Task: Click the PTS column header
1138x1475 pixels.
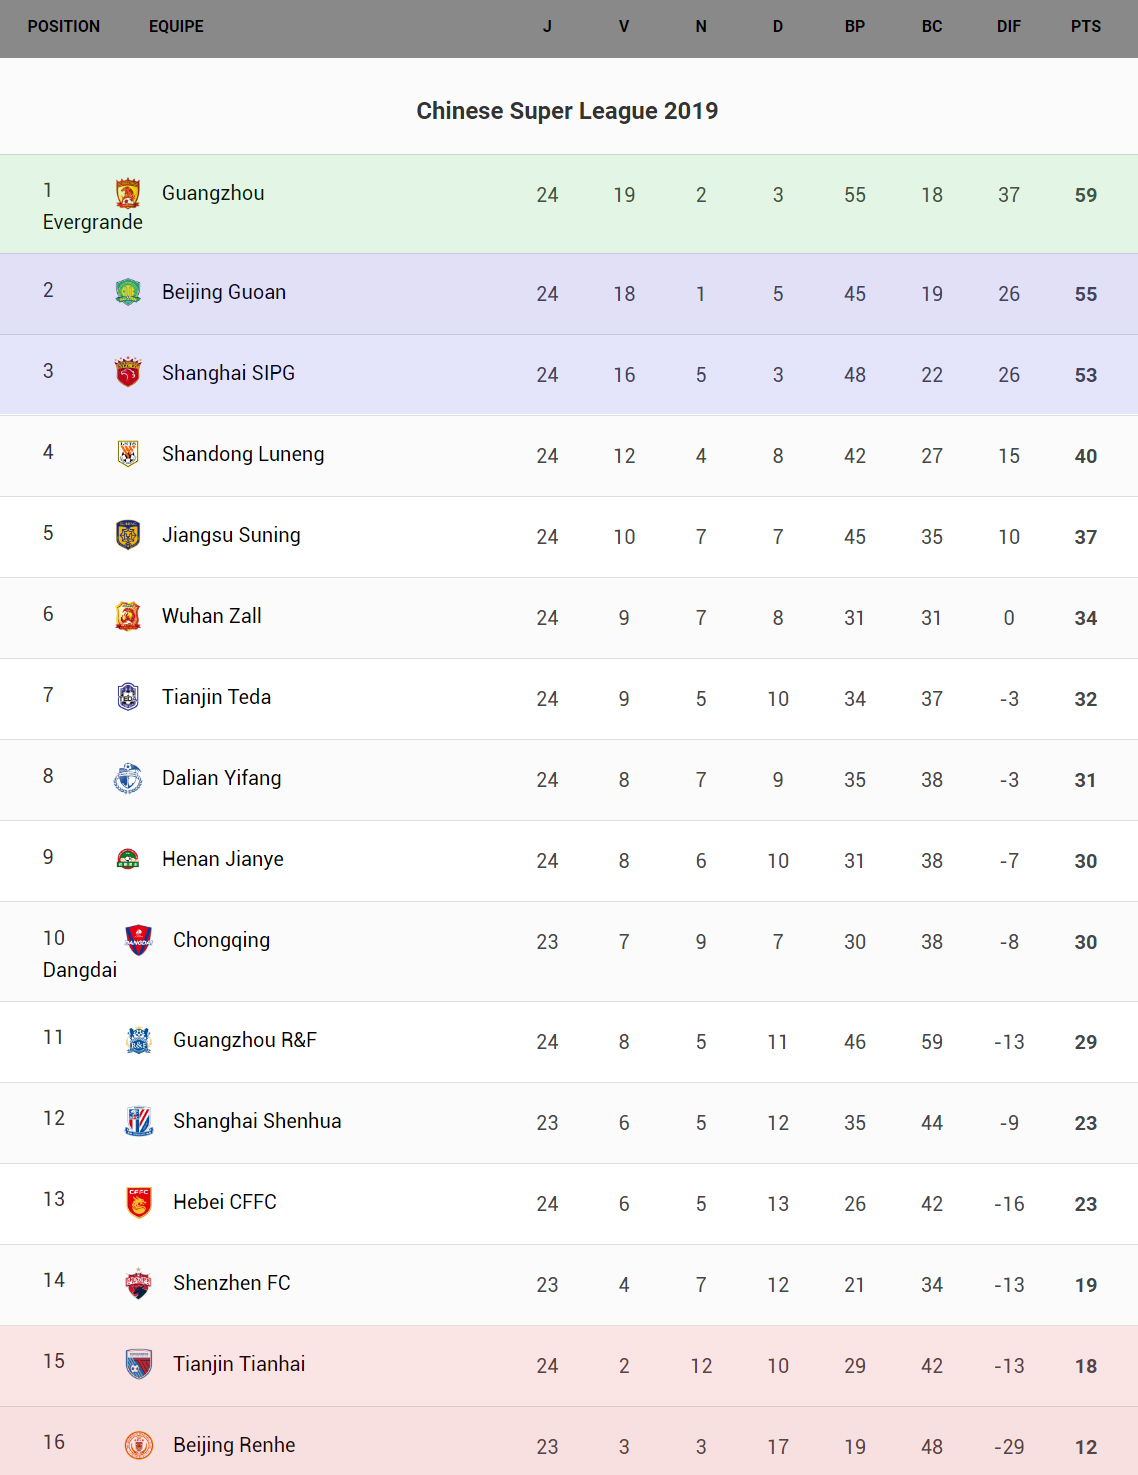Action: [1085, 27]
